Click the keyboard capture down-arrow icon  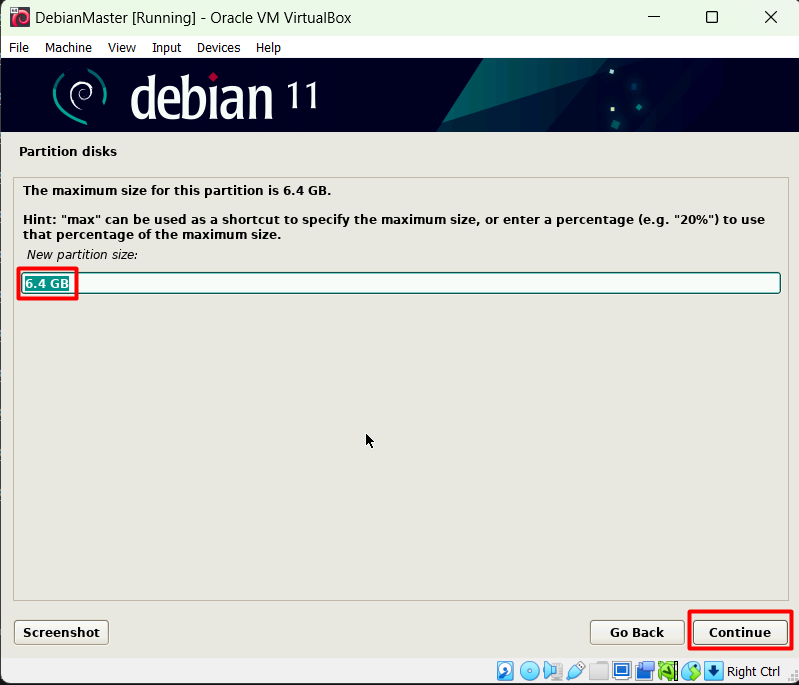pyautogui.click(x=713, y=671)
